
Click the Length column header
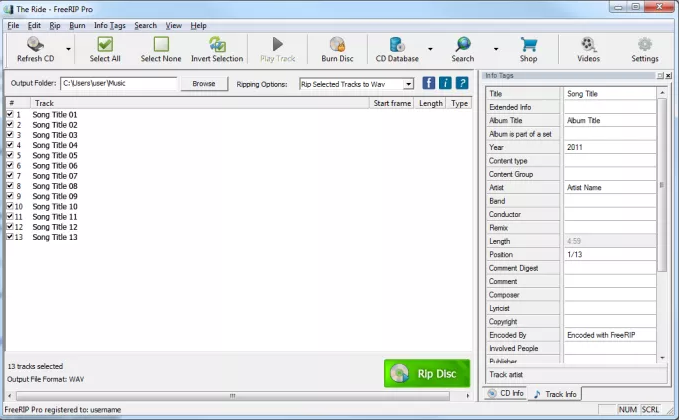430,103
